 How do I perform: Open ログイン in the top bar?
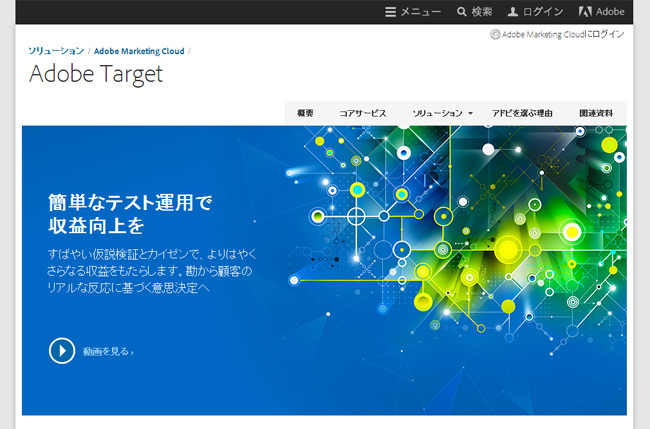543,12
